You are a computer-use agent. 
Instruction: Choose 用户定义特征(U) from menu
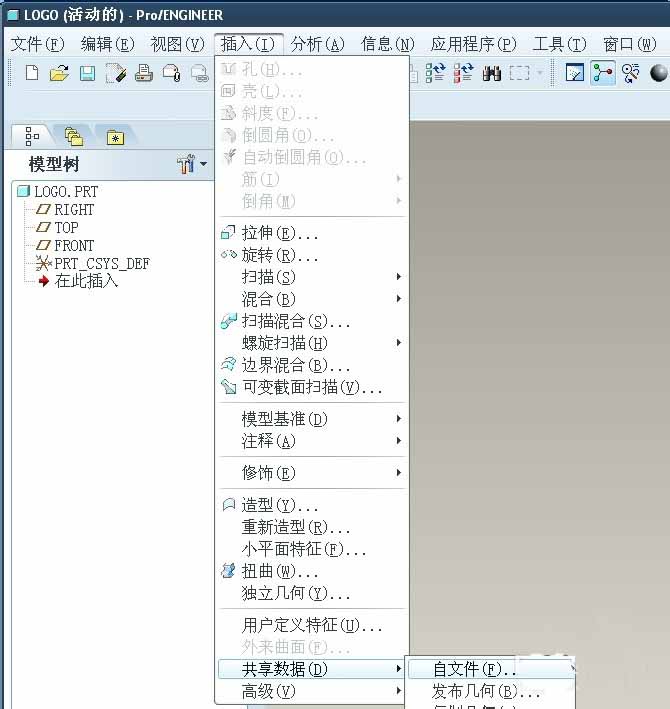coord(312,626)
